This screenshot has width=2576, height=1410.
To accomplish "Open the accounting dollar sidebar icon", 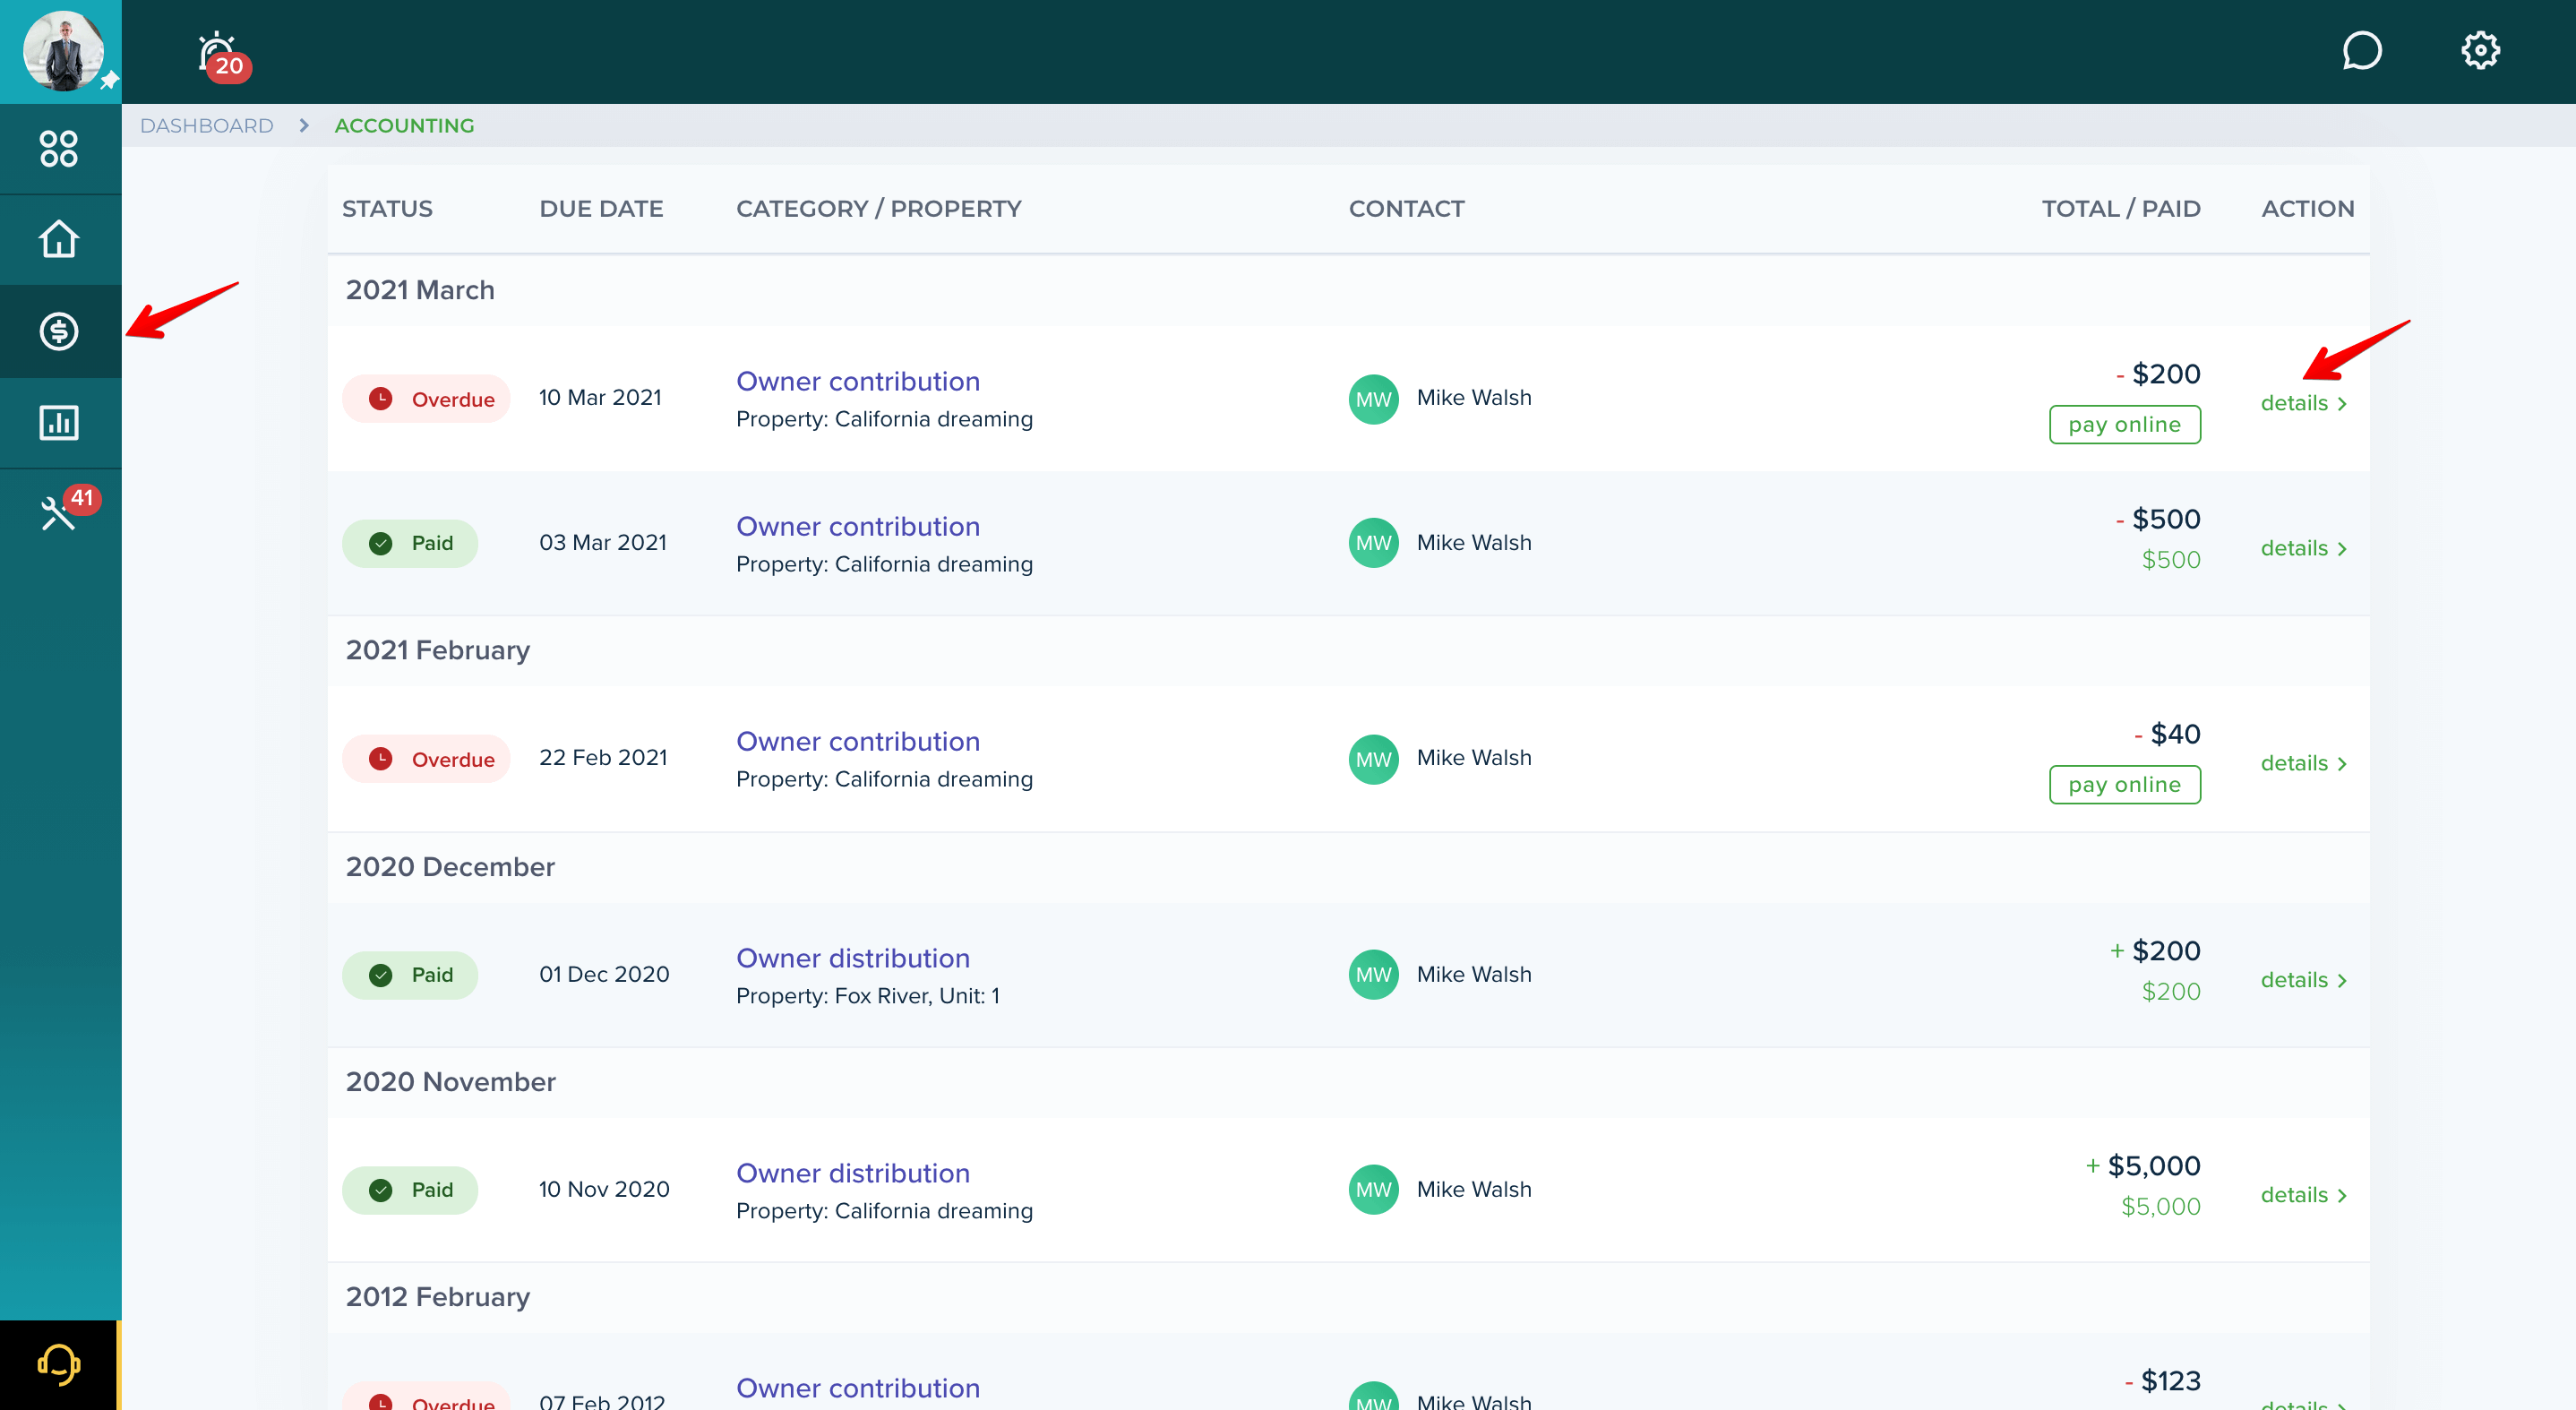I will [59, 331].
